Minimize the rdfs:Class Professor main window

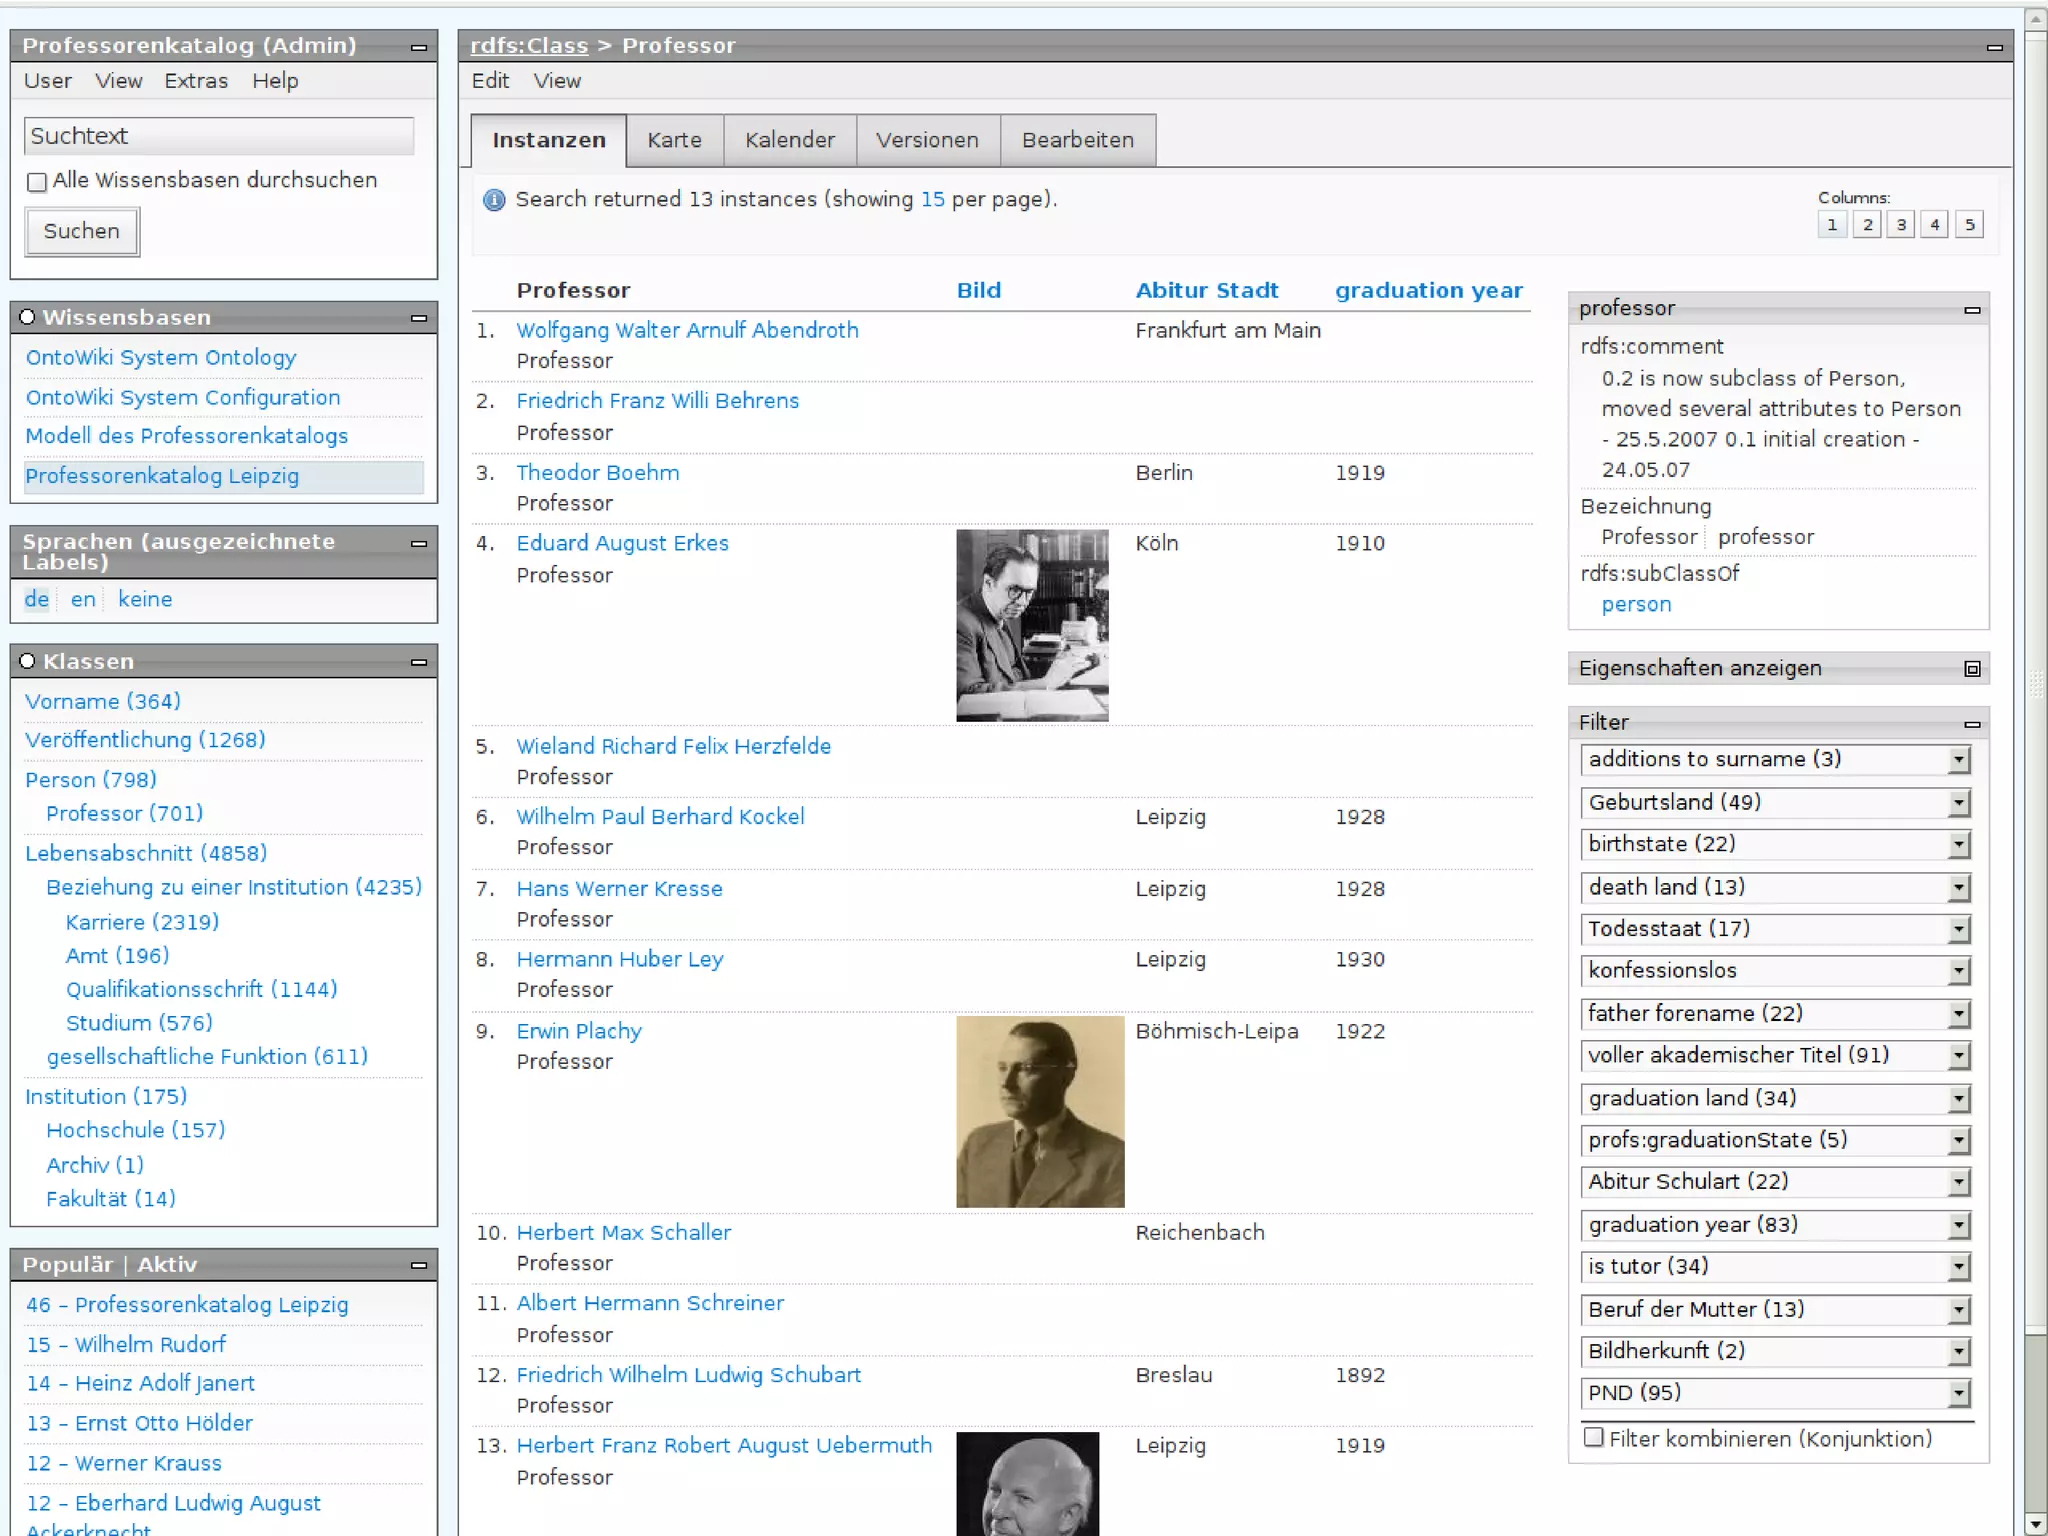(1994, 47)
